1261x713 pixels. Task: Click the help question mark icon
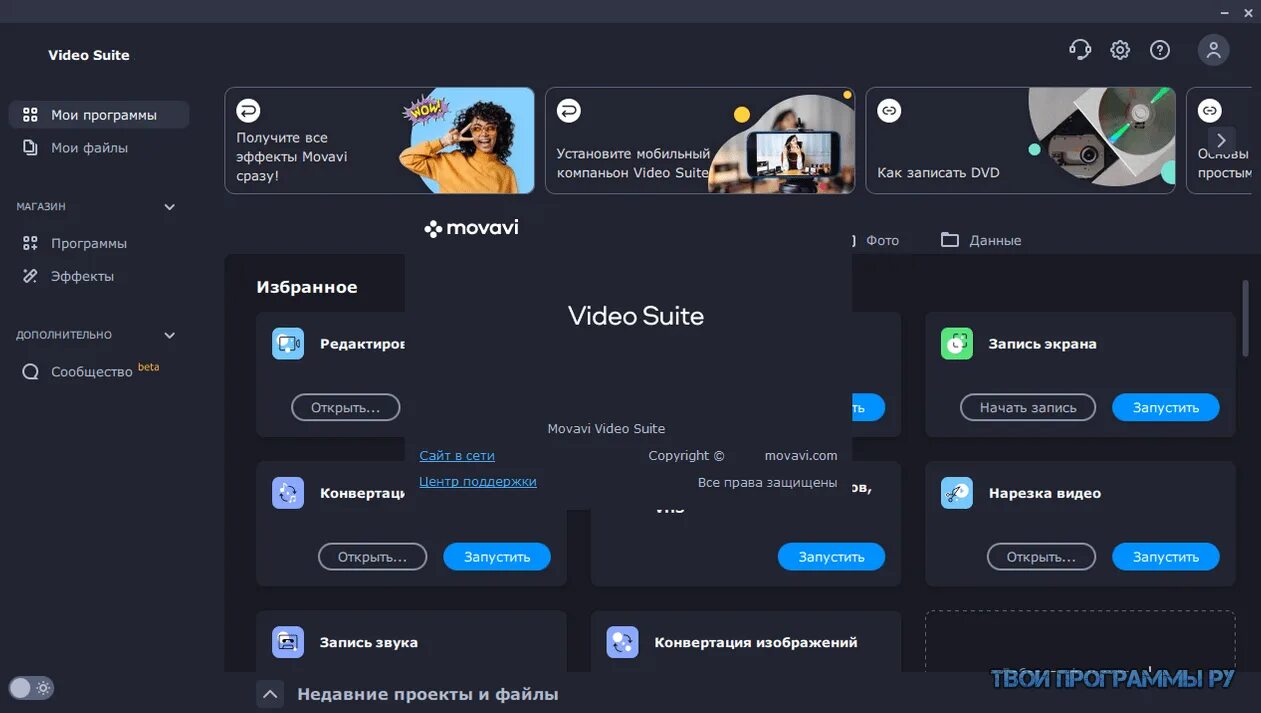pos(1160,50)
